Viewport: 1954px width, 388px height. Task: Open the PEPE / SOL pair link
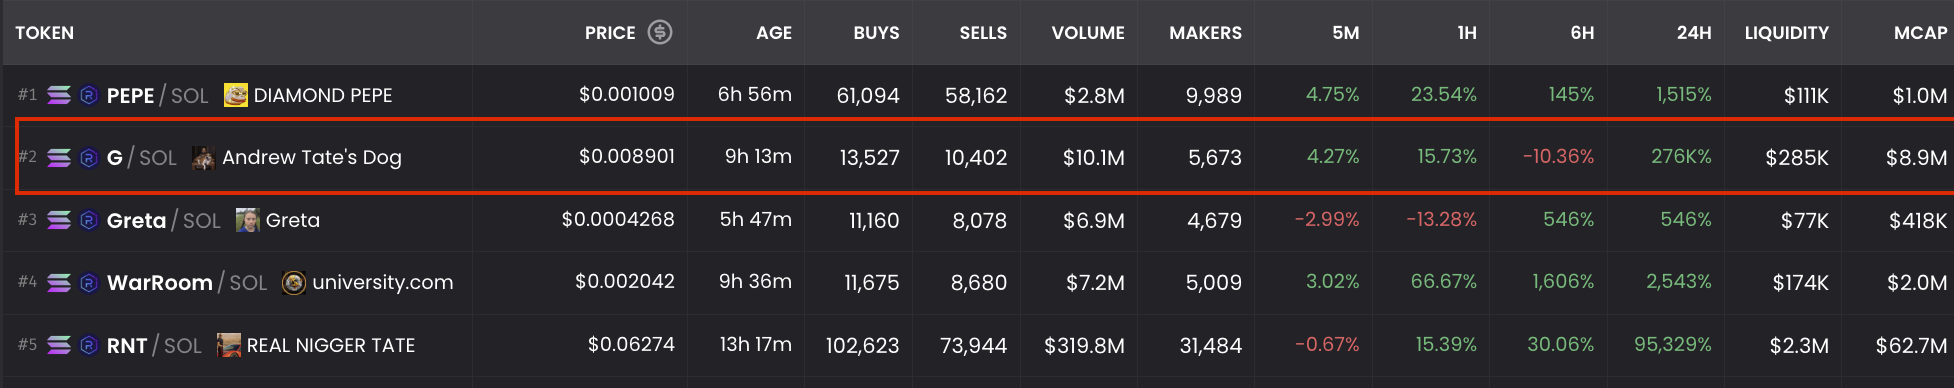[x=157, y=95]
